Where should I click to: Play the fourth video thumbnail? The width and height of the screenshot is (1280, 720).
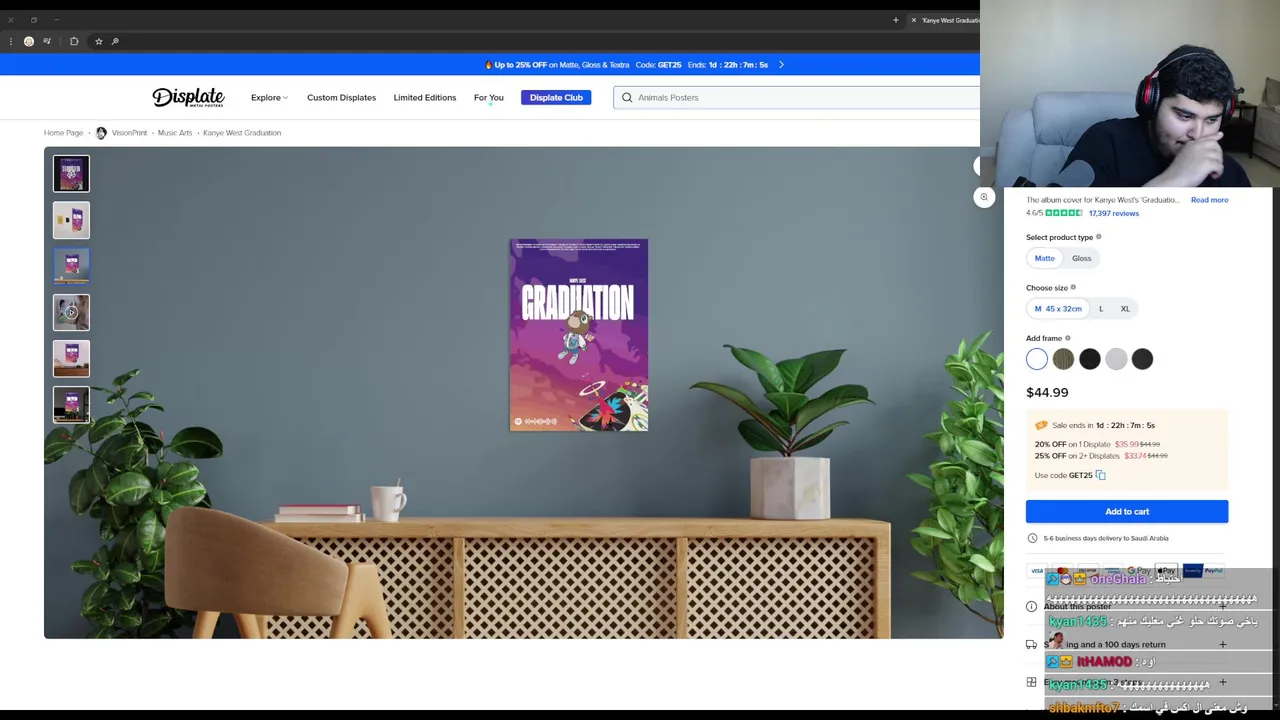[71, 312]
